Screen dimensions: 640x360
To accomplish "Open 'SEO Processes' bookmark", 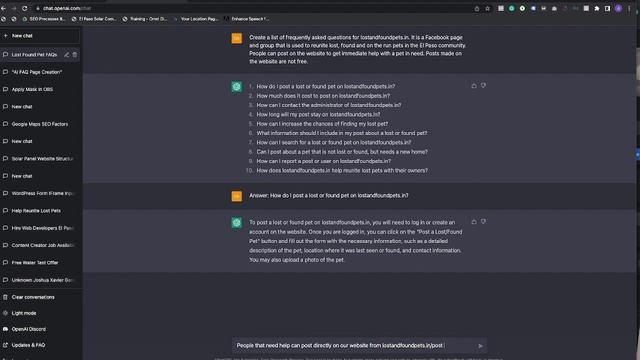I will (44, 19).
